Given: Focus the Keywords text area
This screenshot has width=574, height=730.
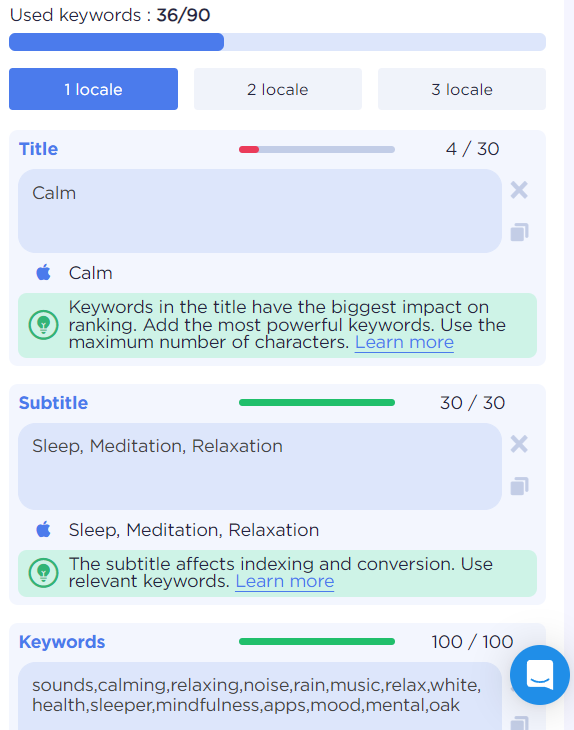Looking at the screenshot, I should (260, 696).
